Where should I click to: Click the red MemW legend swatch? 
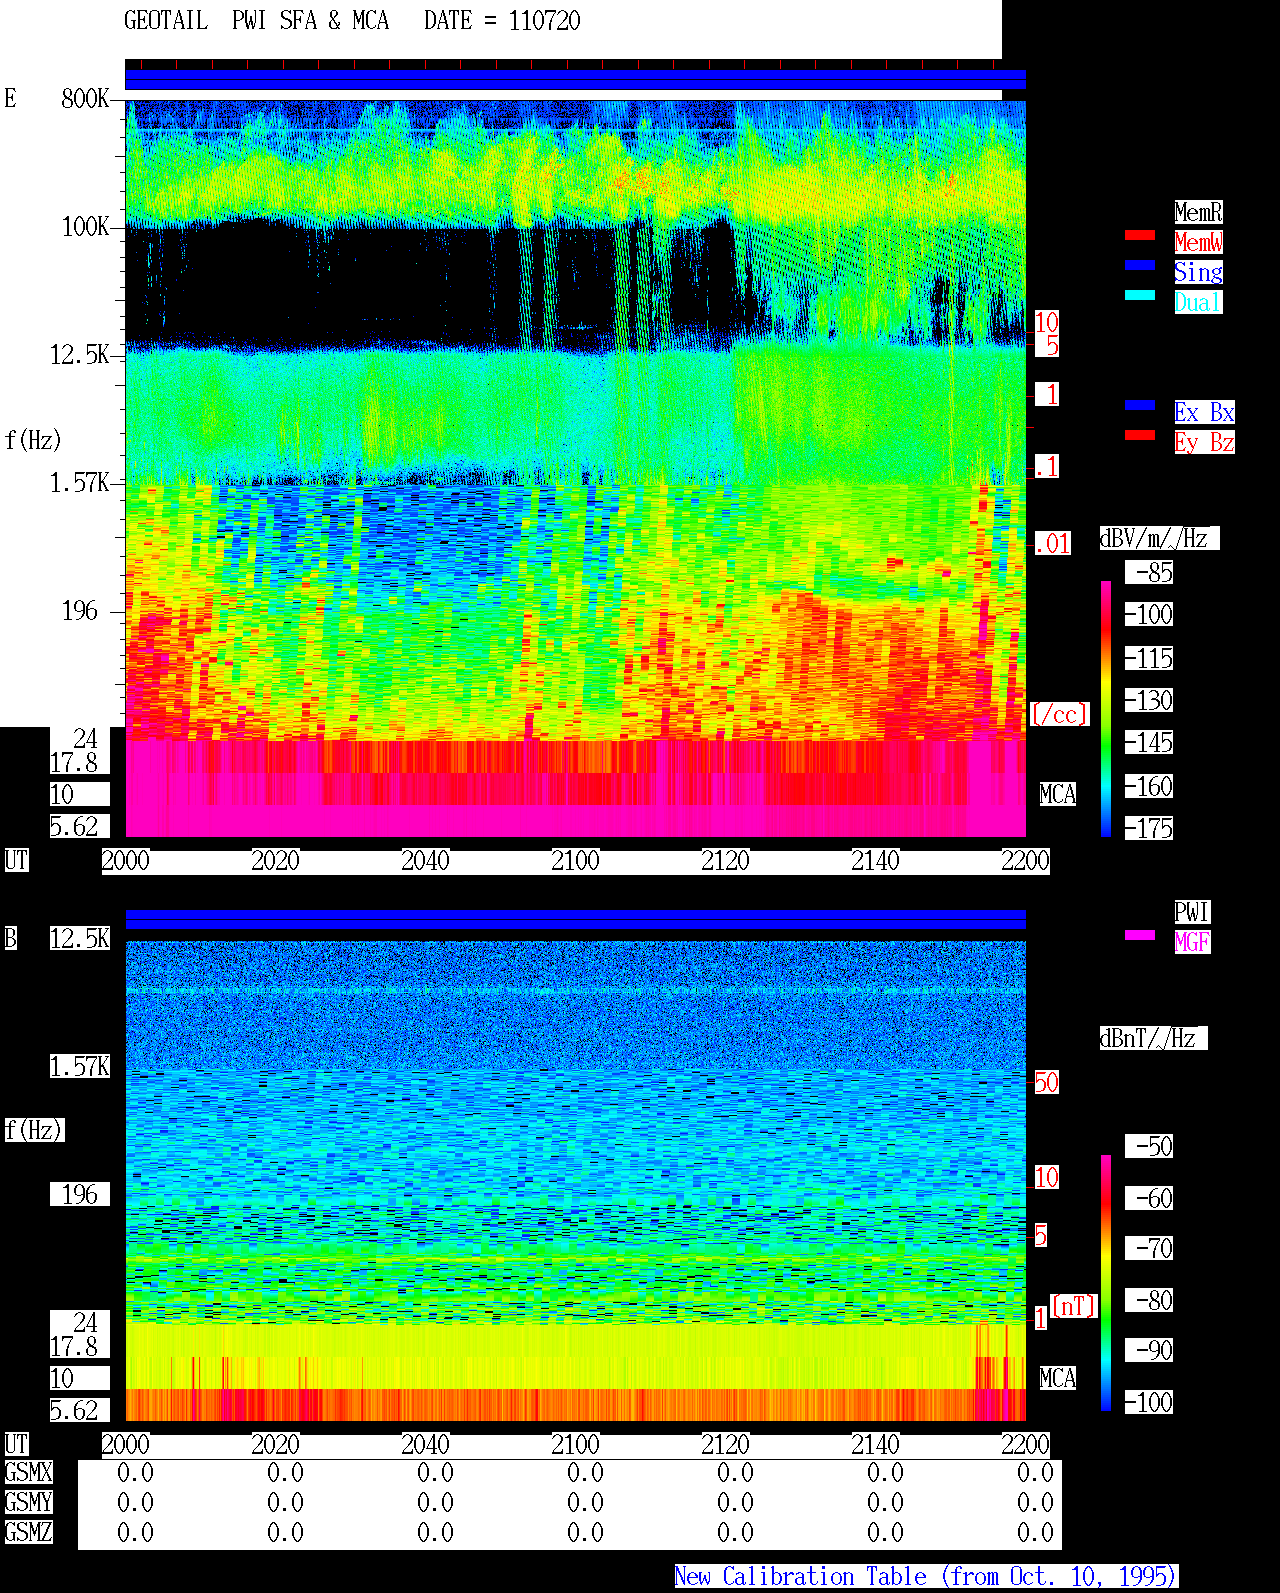tap(1140, 235)
